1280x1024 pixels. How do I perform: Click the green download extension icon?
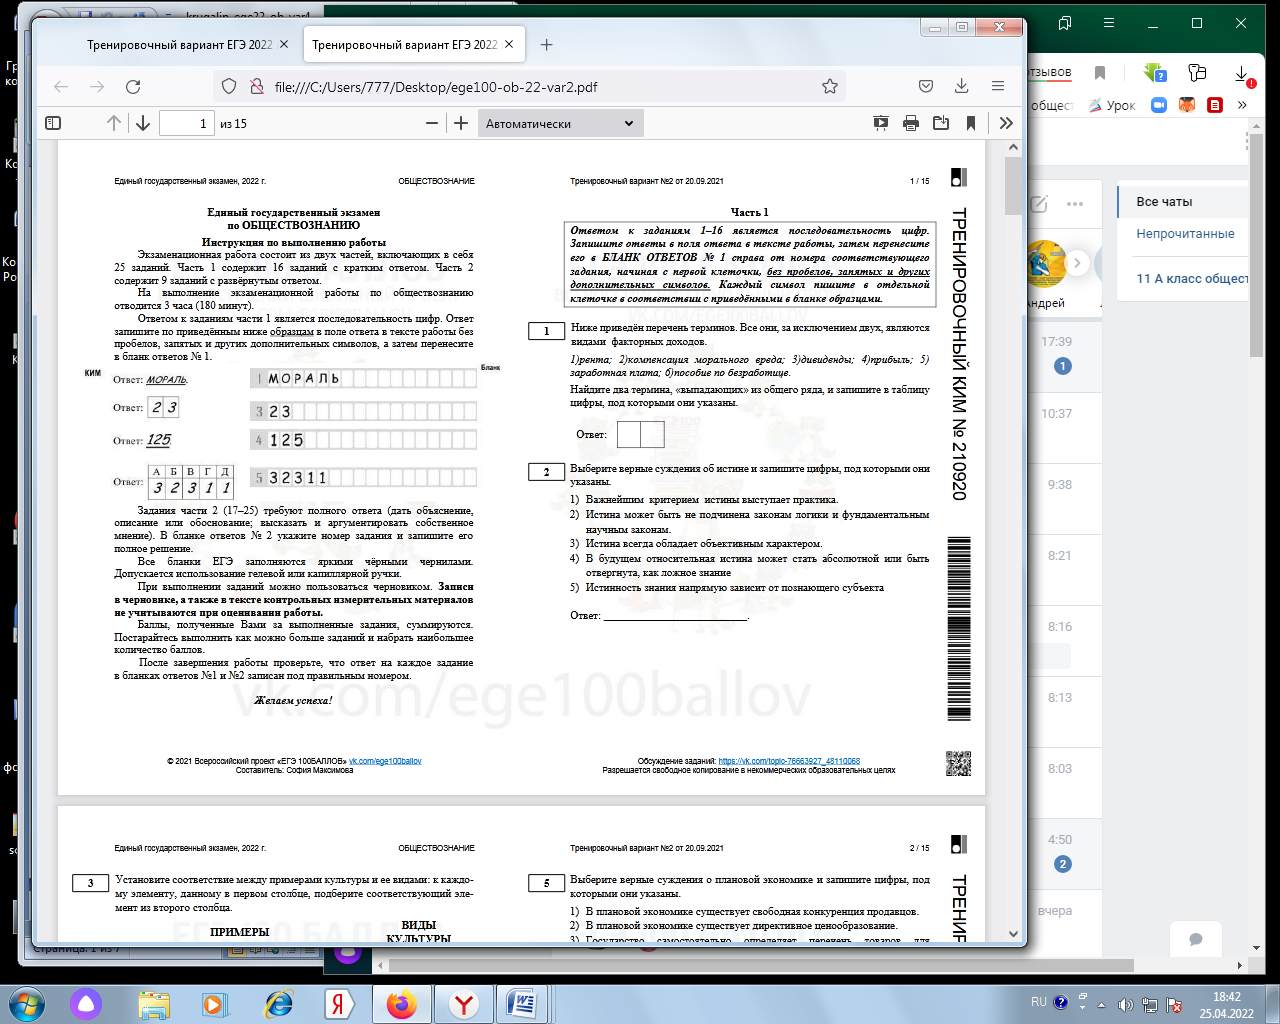1155,73
